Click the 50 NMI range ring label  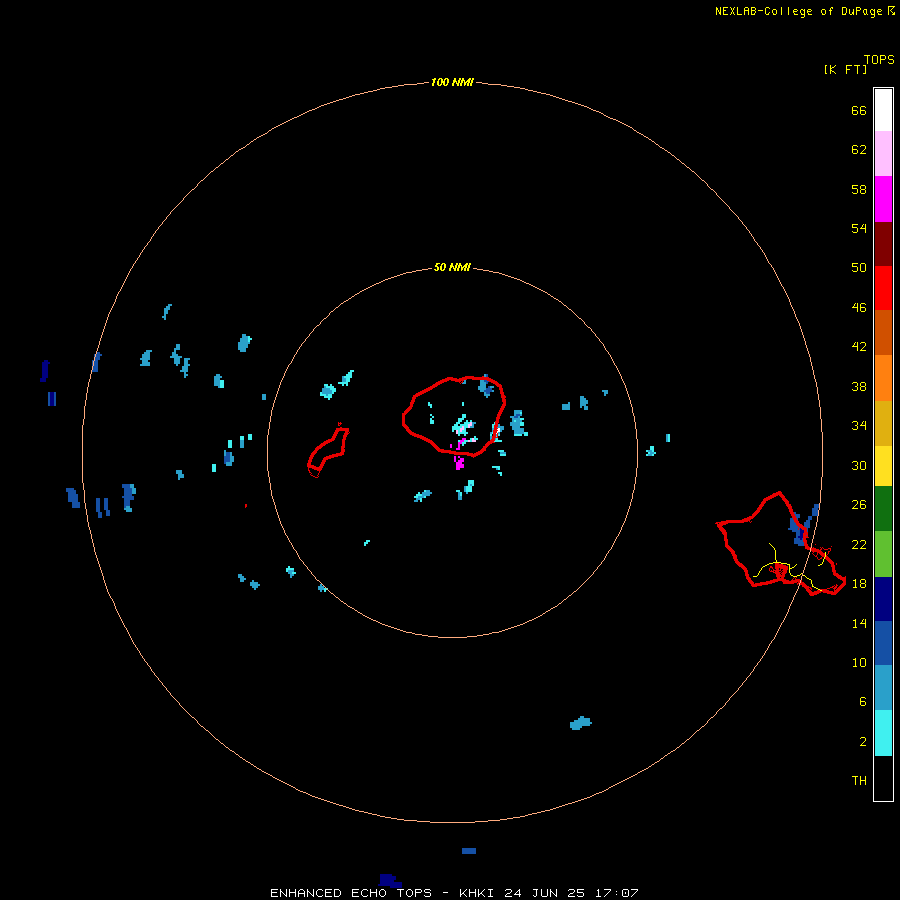point(452,267)
